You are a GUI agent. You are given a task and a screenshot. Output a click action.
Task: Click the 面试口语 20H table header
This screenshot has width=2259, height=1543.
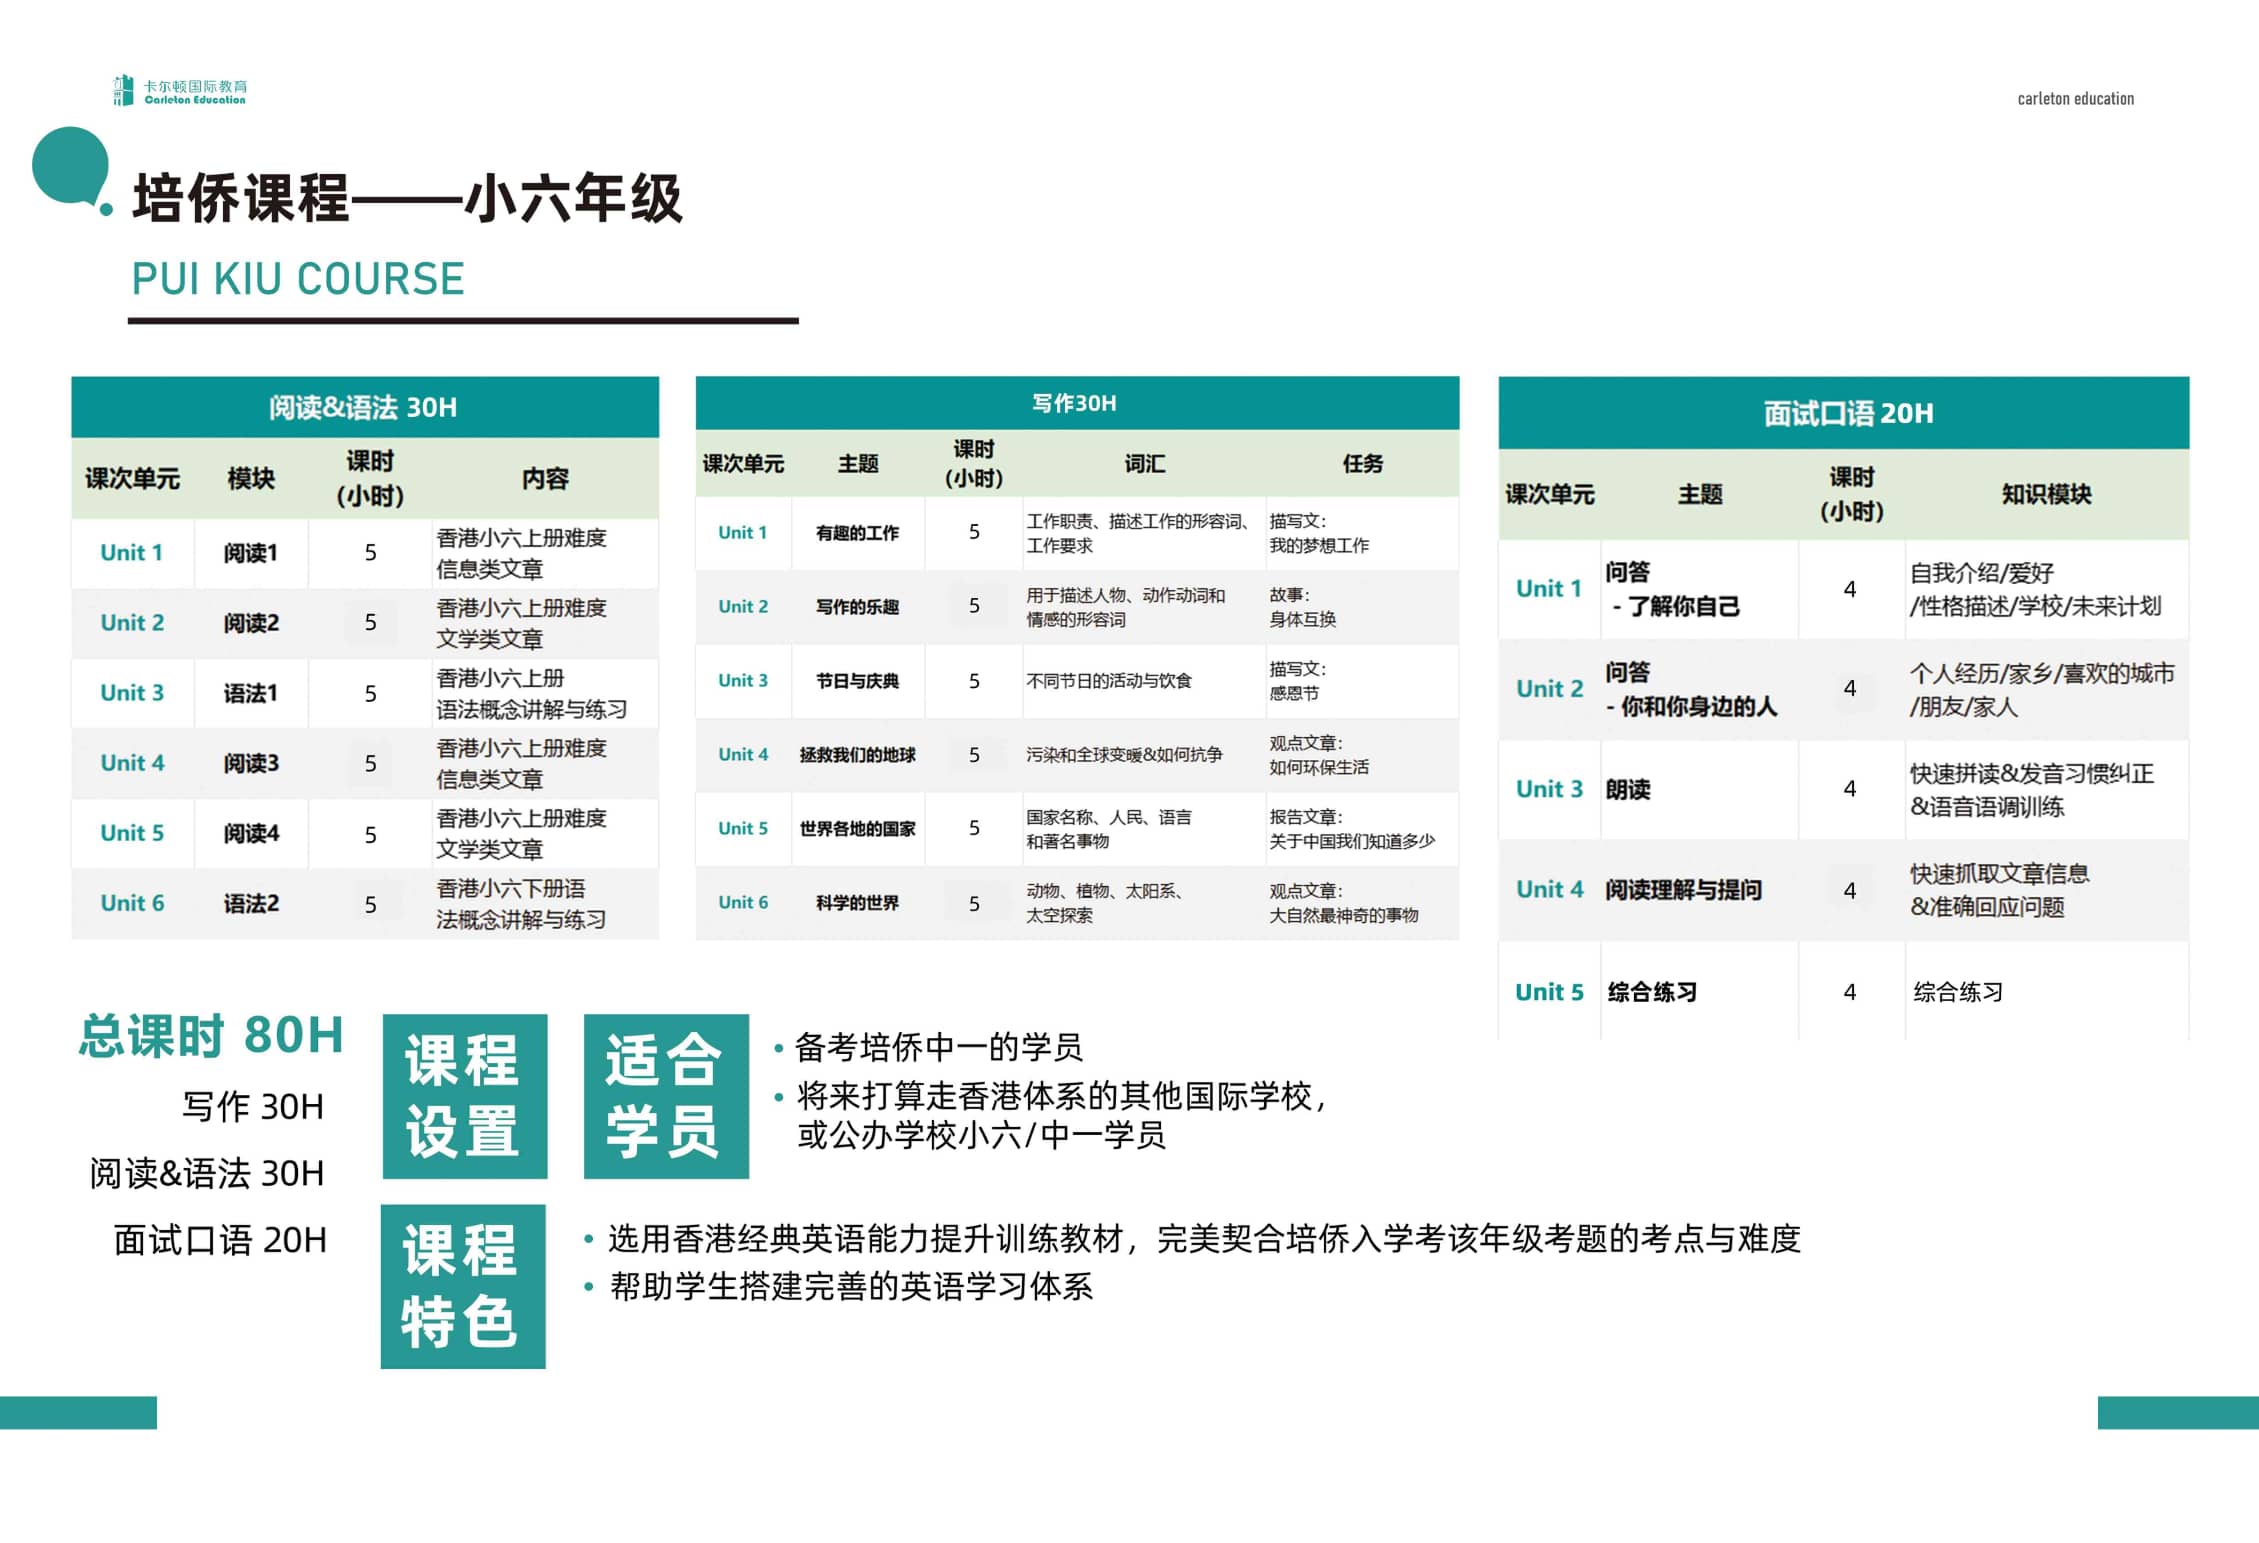(1843, 412)
